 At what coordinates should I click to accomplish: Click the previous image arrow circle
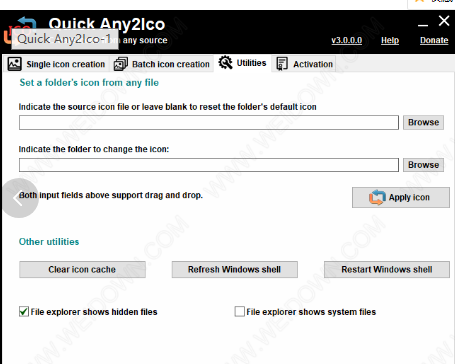click(x=20, y=198)
